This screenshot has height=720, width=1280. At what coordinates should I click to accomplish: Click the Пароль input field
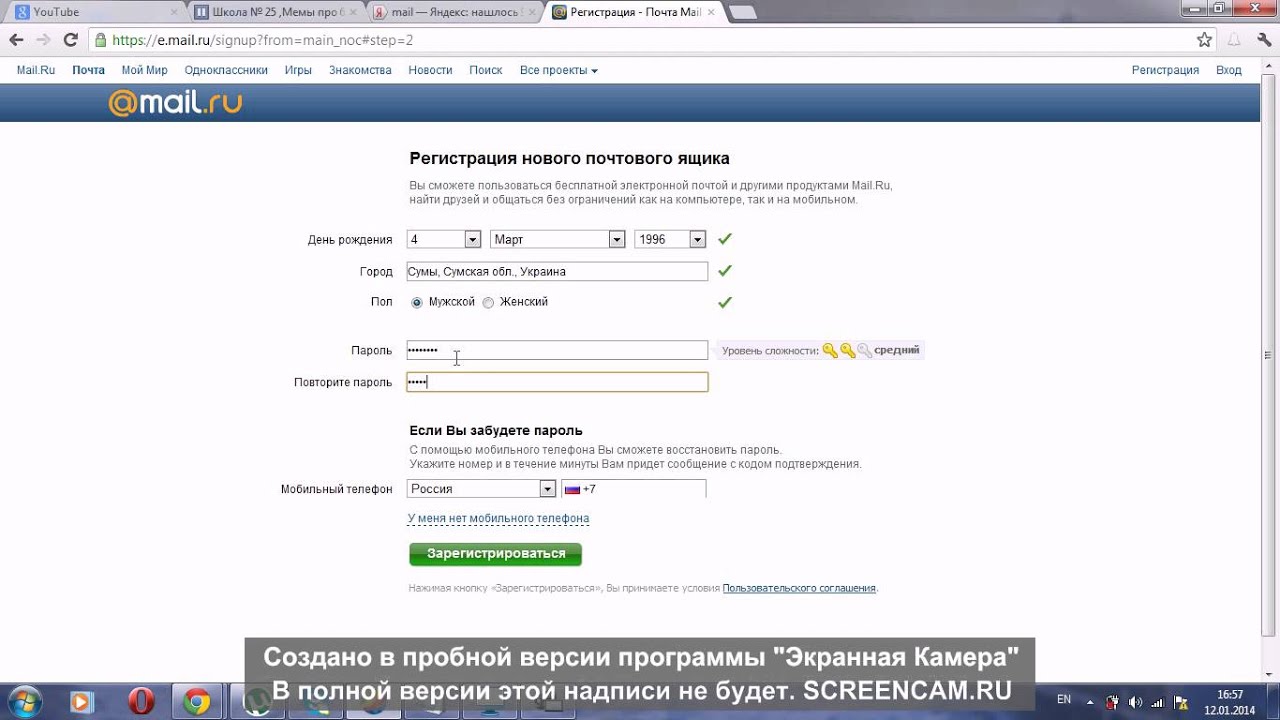tap(557, 350)
